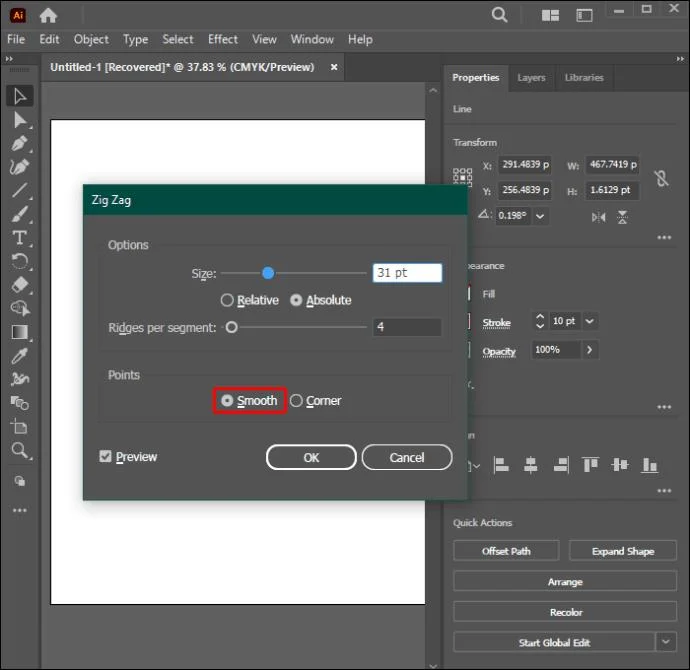
Task: Select the Gradient tool
Action: (19, 332)
